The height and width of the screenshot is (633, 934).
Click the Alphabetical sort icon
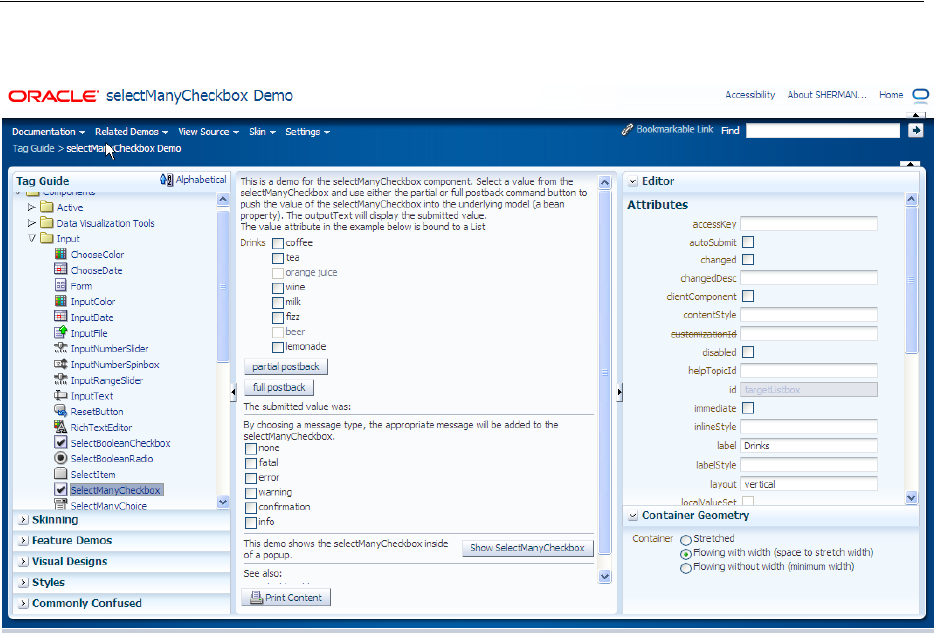click(x=166, y=179)
